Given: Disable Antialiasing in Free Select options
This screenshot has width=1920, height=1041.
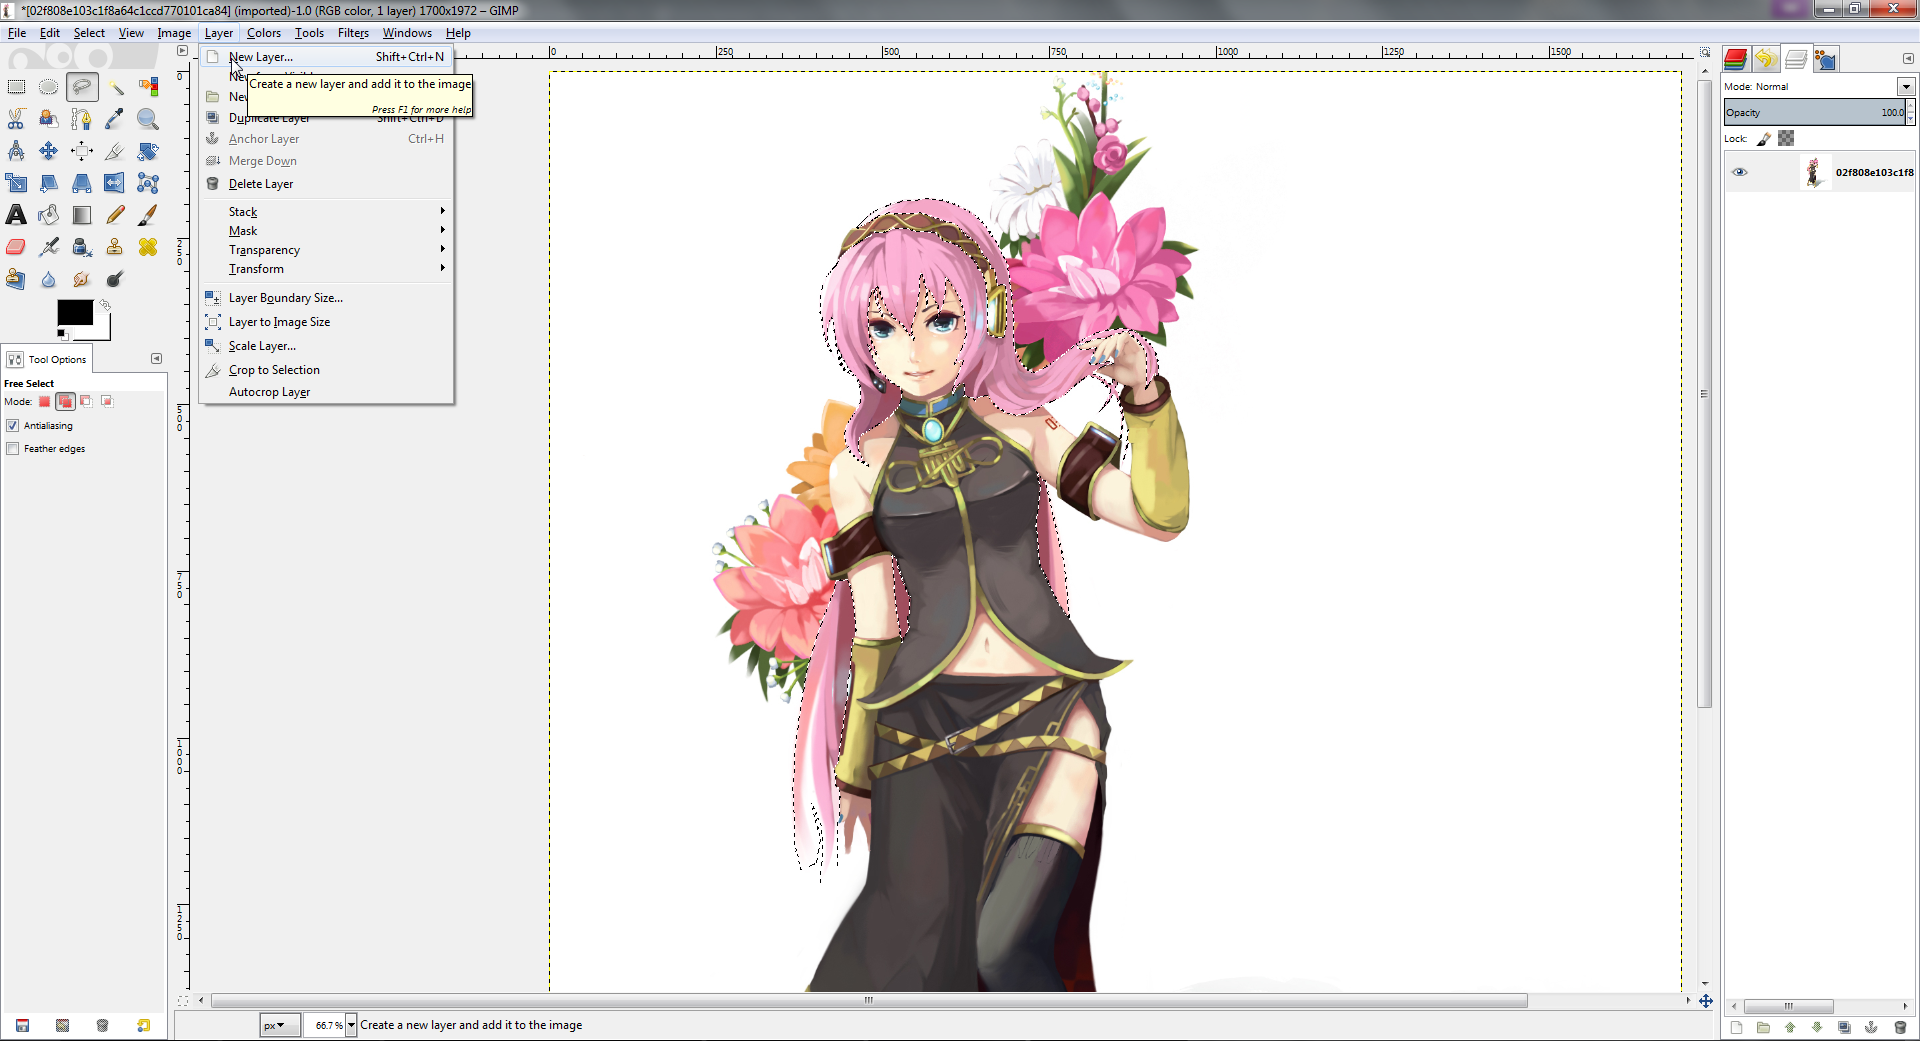Looking at the screenshot, I should point(13,425).
